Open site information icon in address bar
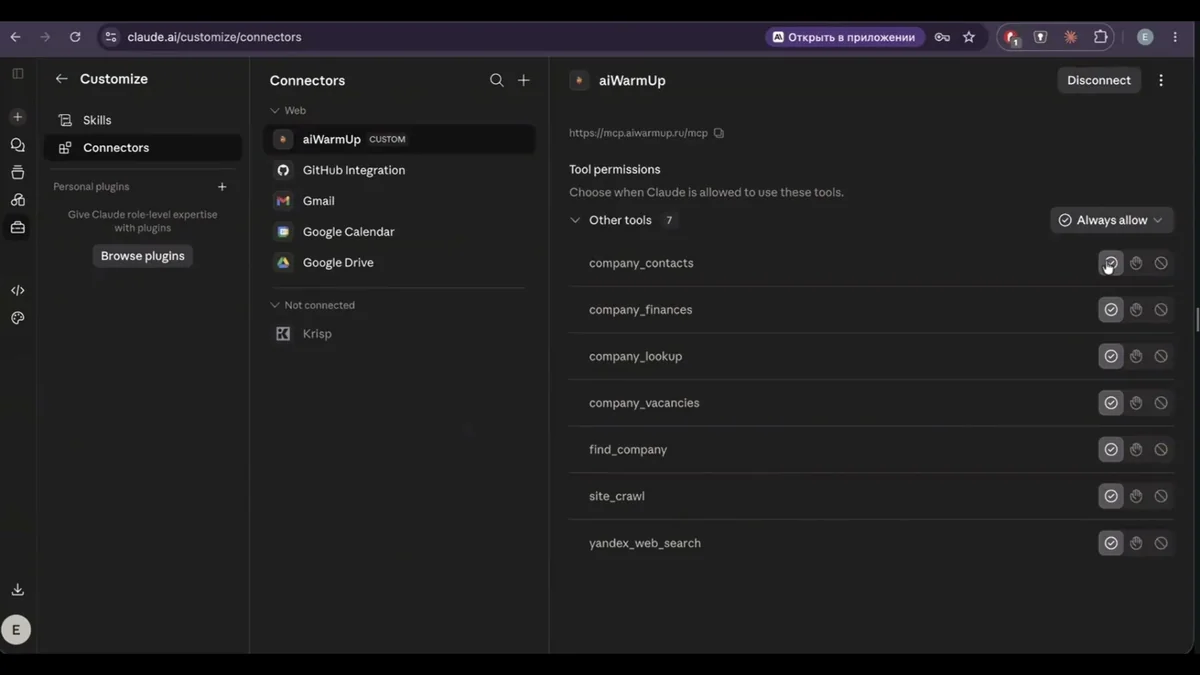This screenshot has height=675, width=1200. [x=111, y=37]
